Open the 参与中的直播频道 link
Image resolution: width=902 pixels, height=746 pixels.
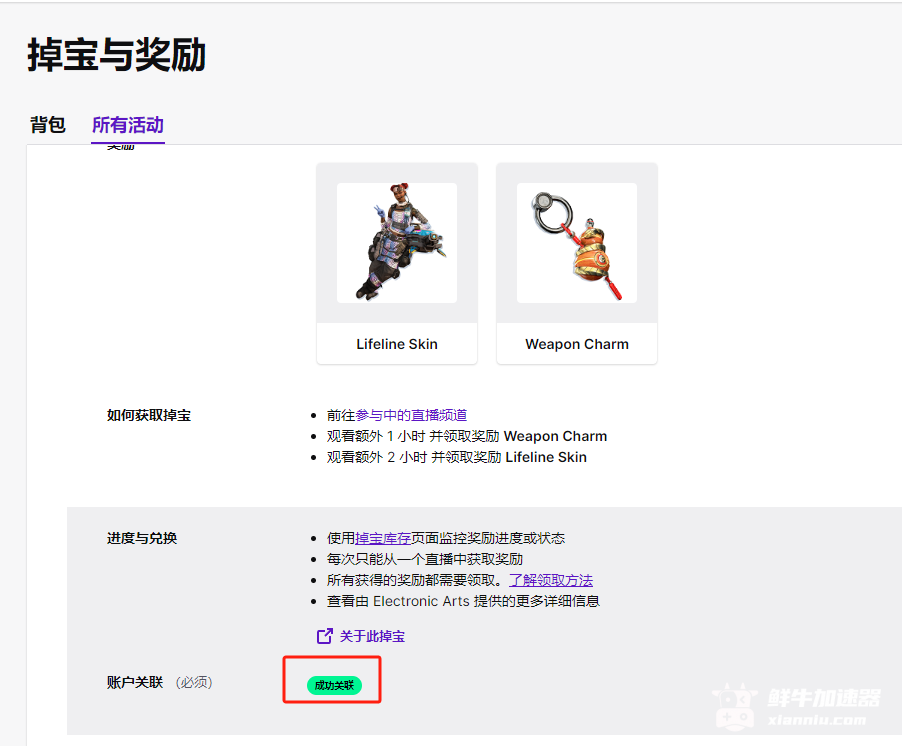coord(411,415)
